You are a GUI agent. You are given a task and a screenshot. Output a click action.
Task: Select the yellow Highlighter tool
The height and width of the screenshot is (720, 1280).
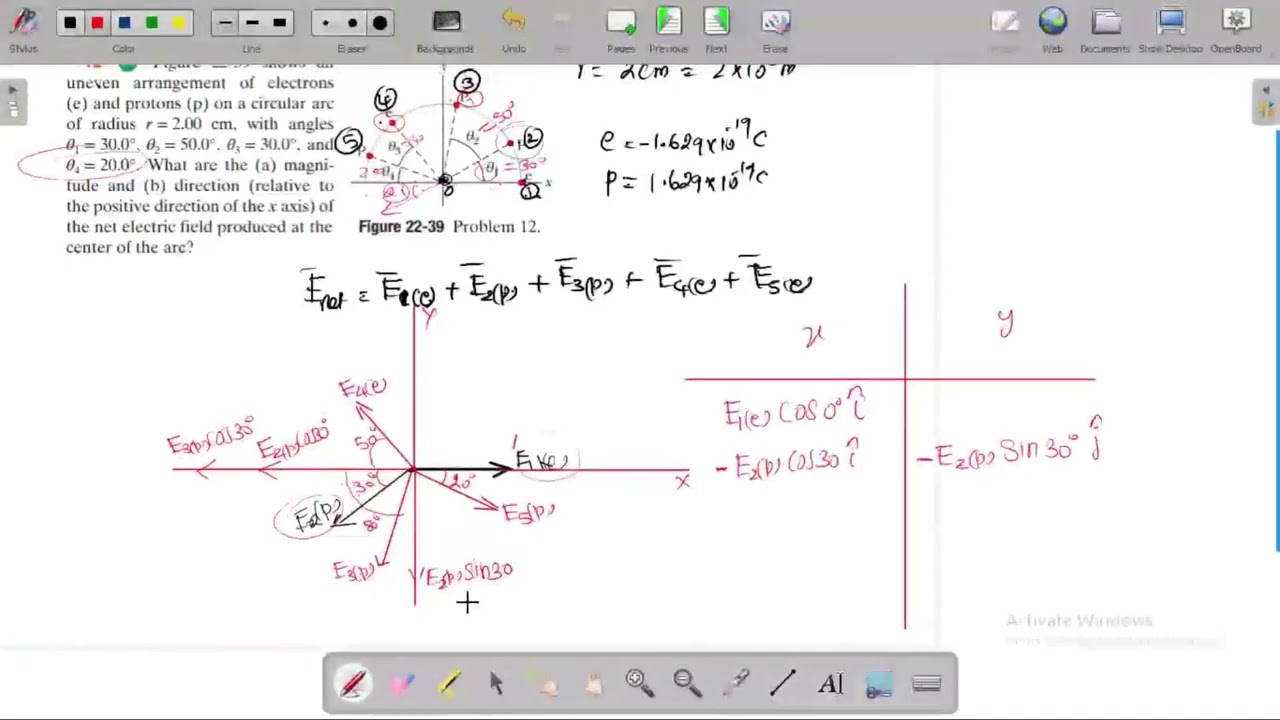pyautogui.click(x=449, y=683)
